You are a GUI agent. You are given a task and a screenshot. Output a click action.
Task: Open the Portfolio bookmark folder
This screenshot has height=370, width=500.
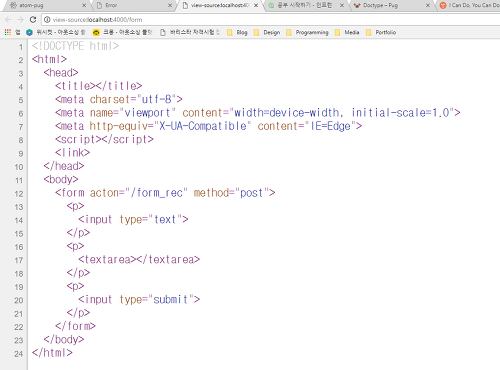tap(381, 32)
